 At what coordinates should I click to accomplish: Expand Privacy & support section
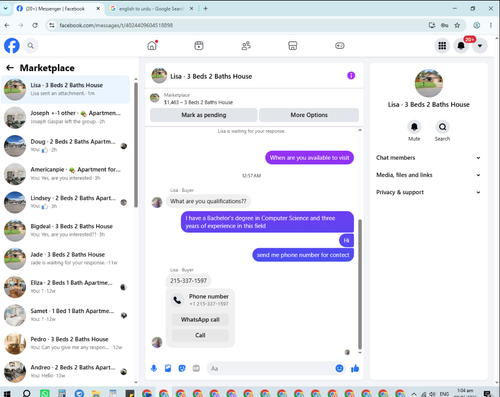428,192
